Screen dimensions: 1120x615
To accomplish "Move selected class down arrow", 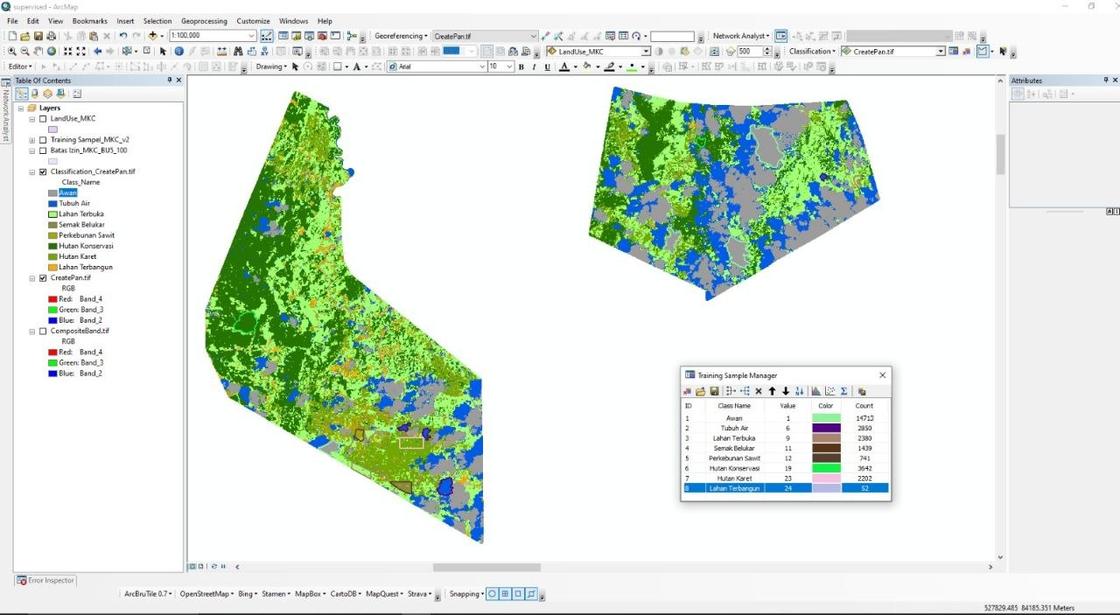I will click(x=786, y=391).
